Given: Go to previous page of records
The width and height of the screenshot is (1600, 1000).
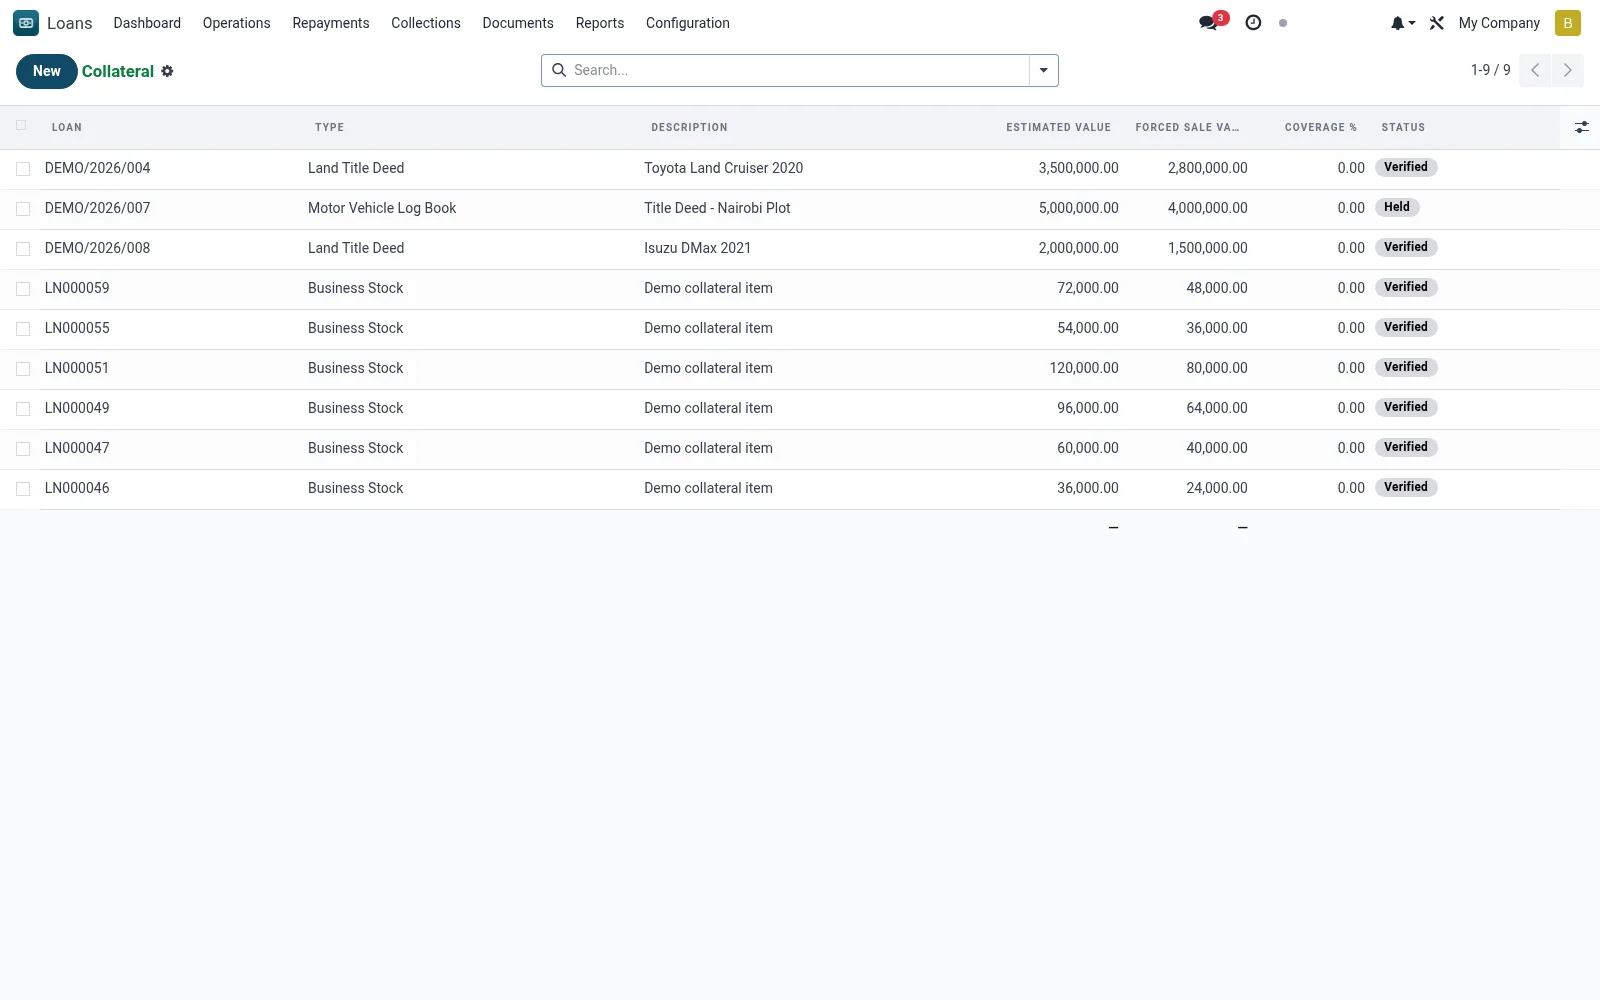Looking at the screenshot, I should tap(1535, 70).
